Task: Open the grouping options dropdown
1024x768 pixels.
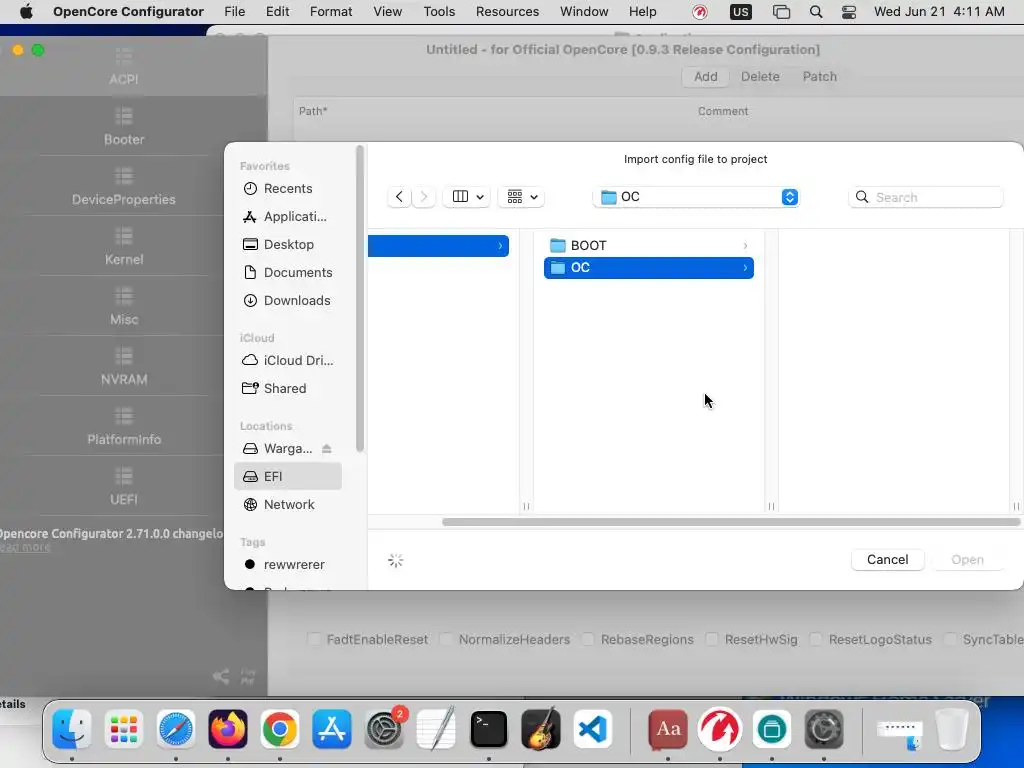Action: (x=522, y=197)
